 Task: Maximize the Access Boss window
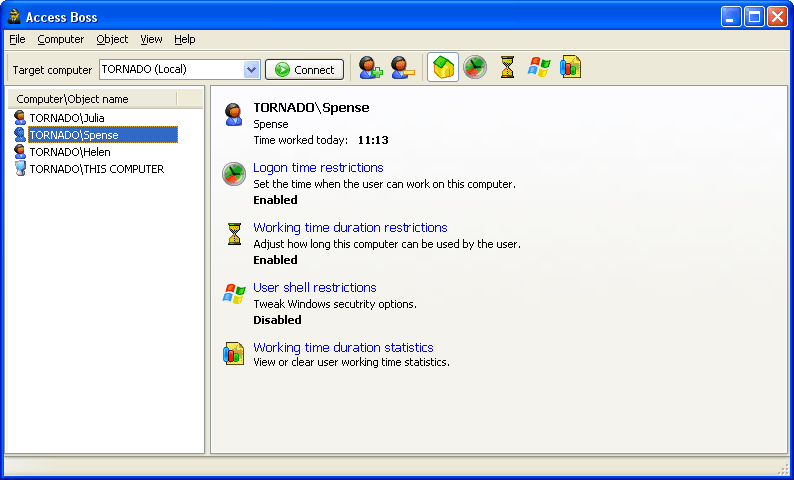(754, 17)
